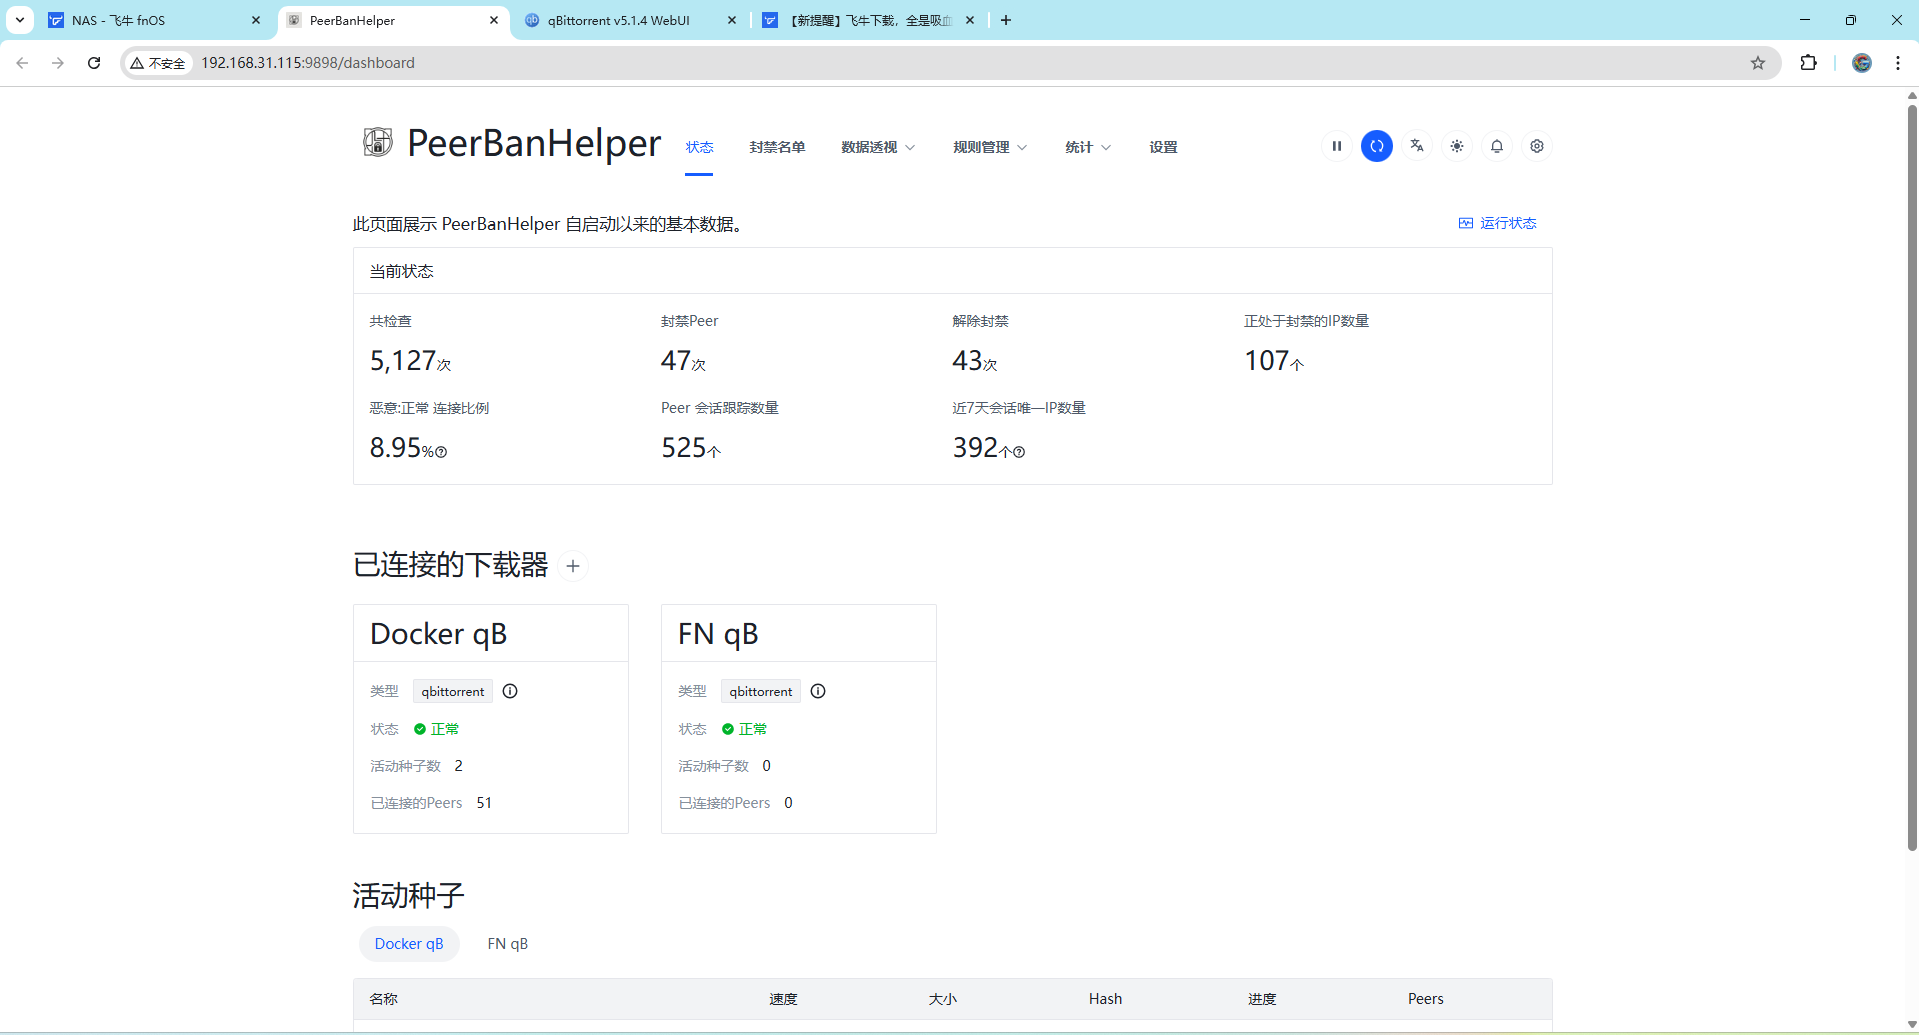Viewport: 1919px width, 1035px height.
Task: Open the 封禁名单 navigation item
Action: 777,147
